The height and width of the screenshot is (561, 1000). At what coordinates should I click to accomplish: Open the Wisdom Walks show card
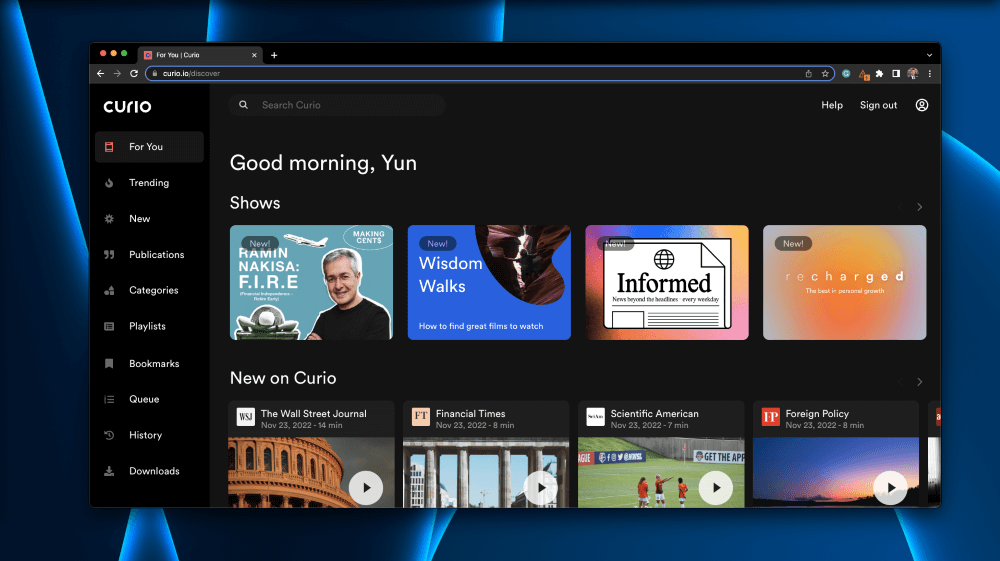[489, 282]
